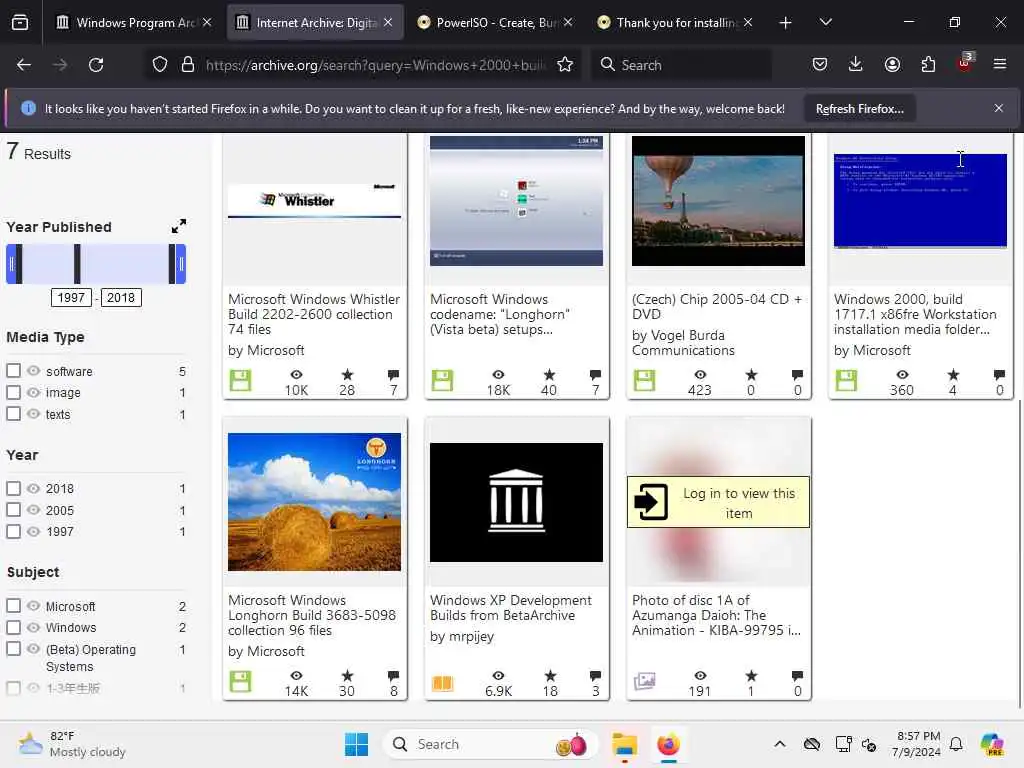The image size is (1024, 768).
Task: Check the (Beta) Operating Systems filter
Action: [x=13, y=648]
